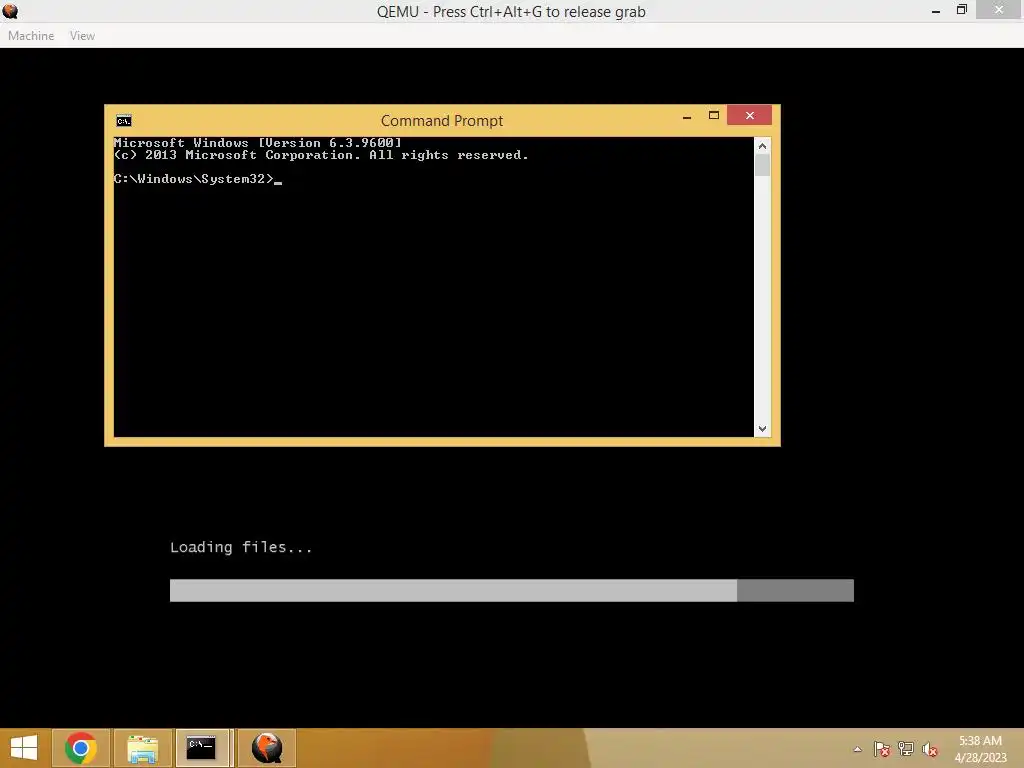Open the network status tray icon
This screenshot has width=1024, height=768.
tap(906, 749)
